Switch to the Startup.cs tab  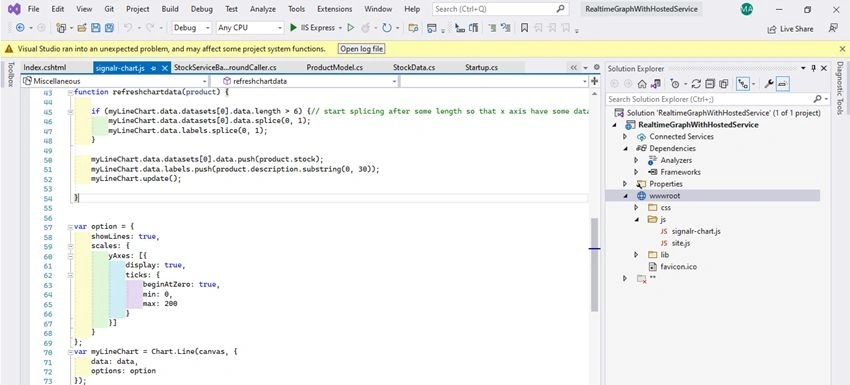pyautogui.click(x=481, y=68)
